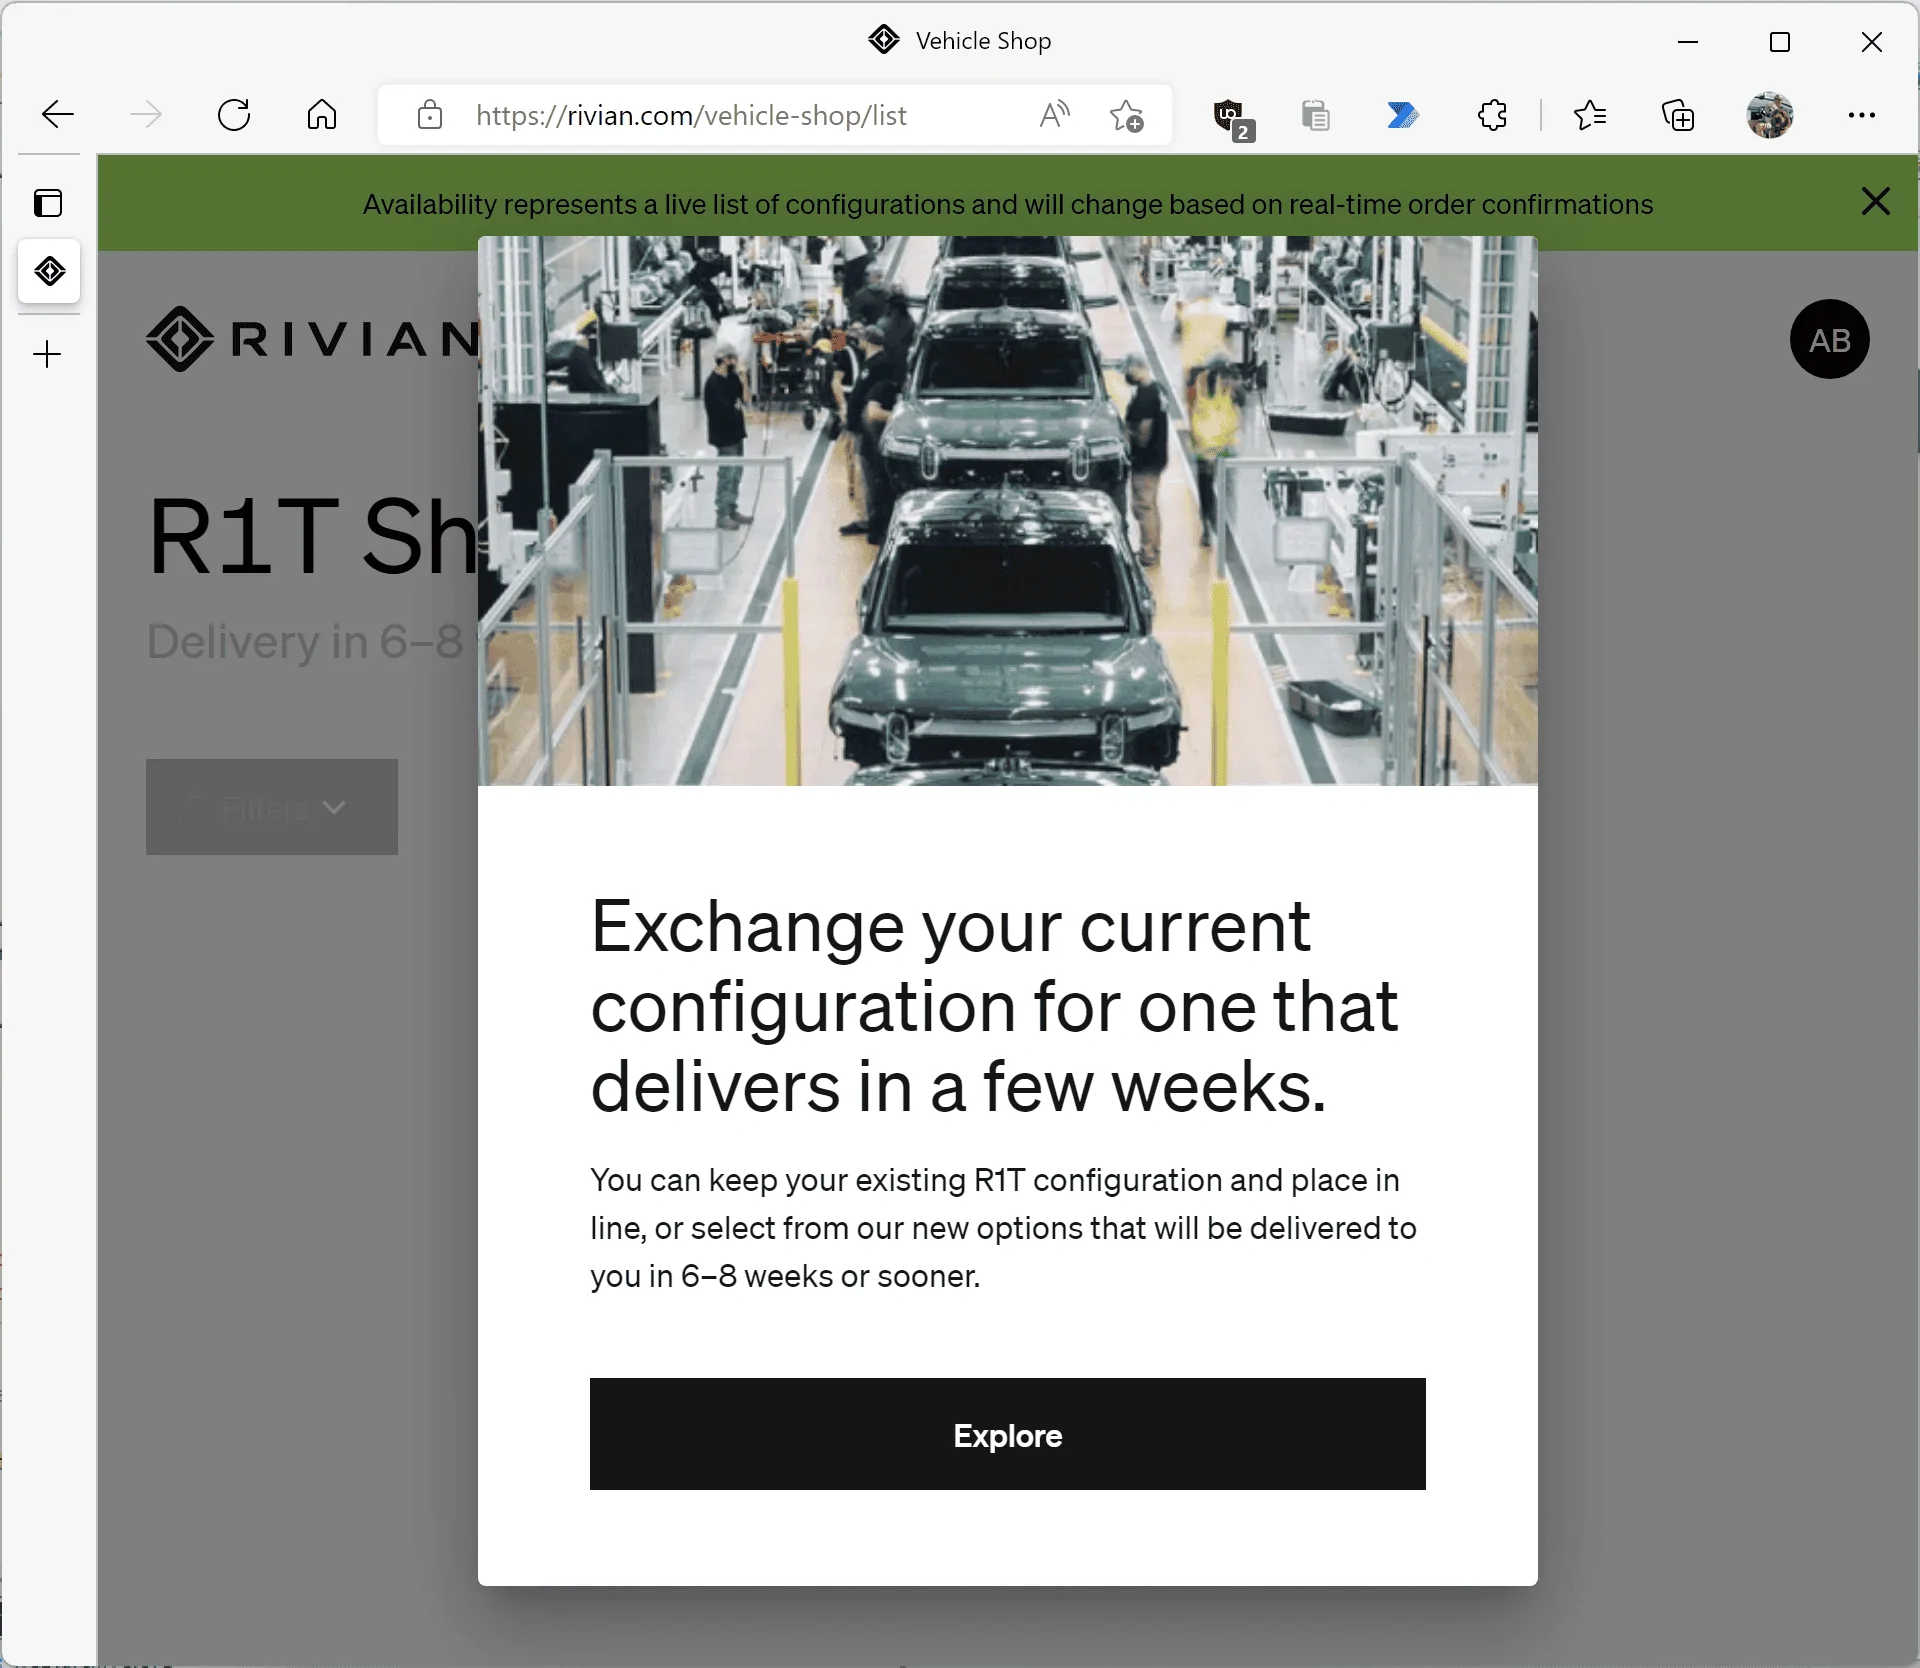The image size is (1920, 1668).
Task: Add this page to favorites
Action: [x=1127, y=116]
